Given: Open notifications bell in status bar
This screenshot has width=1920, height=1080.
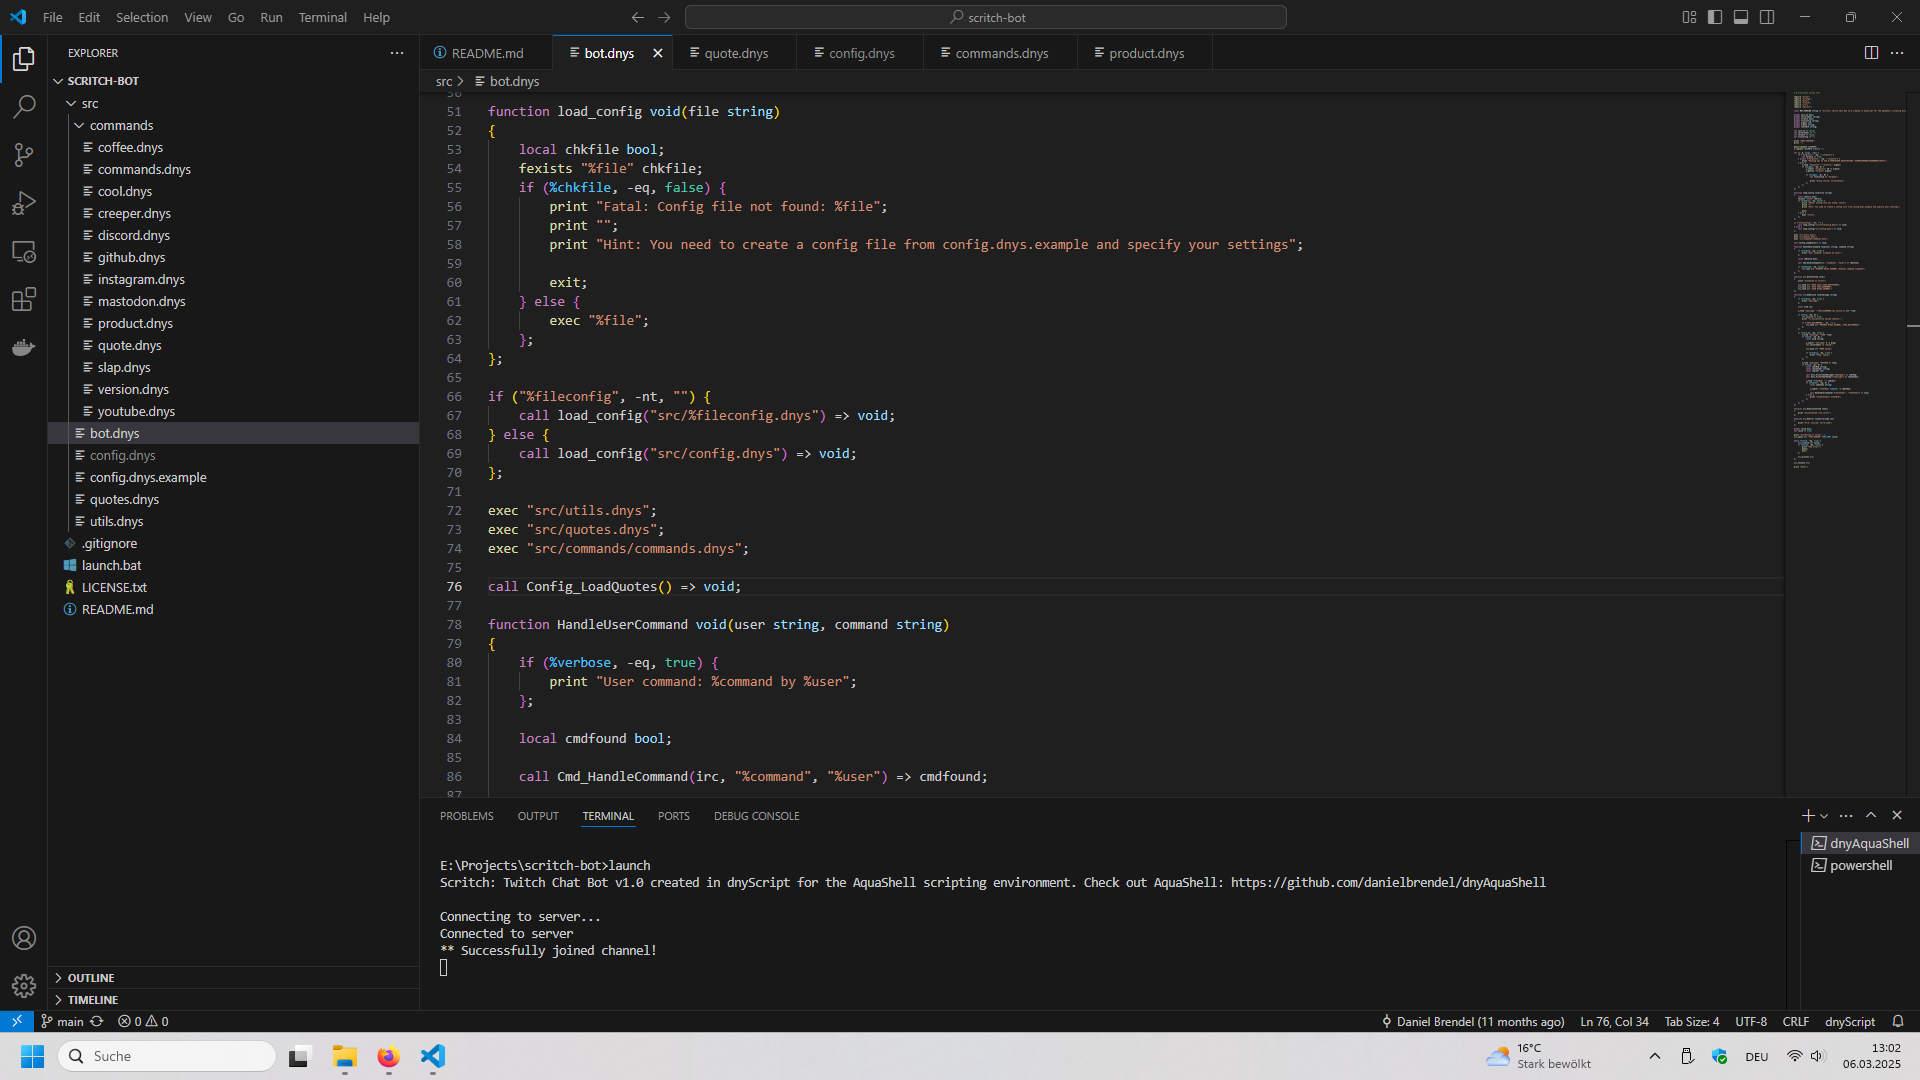Looking at the screenshot, I should coord(1897,1021).
